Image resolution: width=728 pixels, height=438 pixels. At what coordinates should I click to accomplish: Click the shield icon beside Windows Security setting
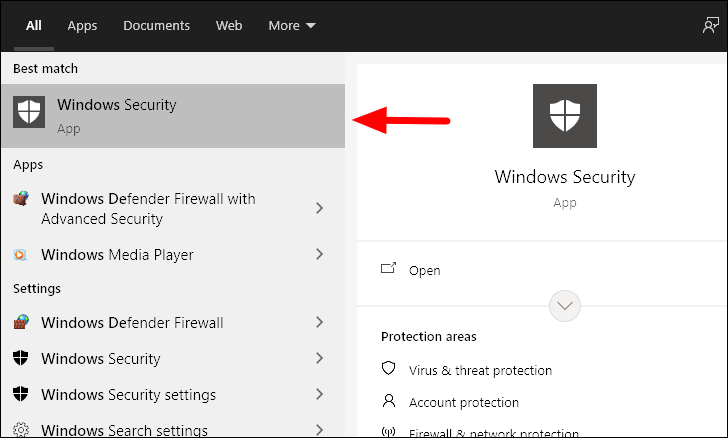coord(20,358)
